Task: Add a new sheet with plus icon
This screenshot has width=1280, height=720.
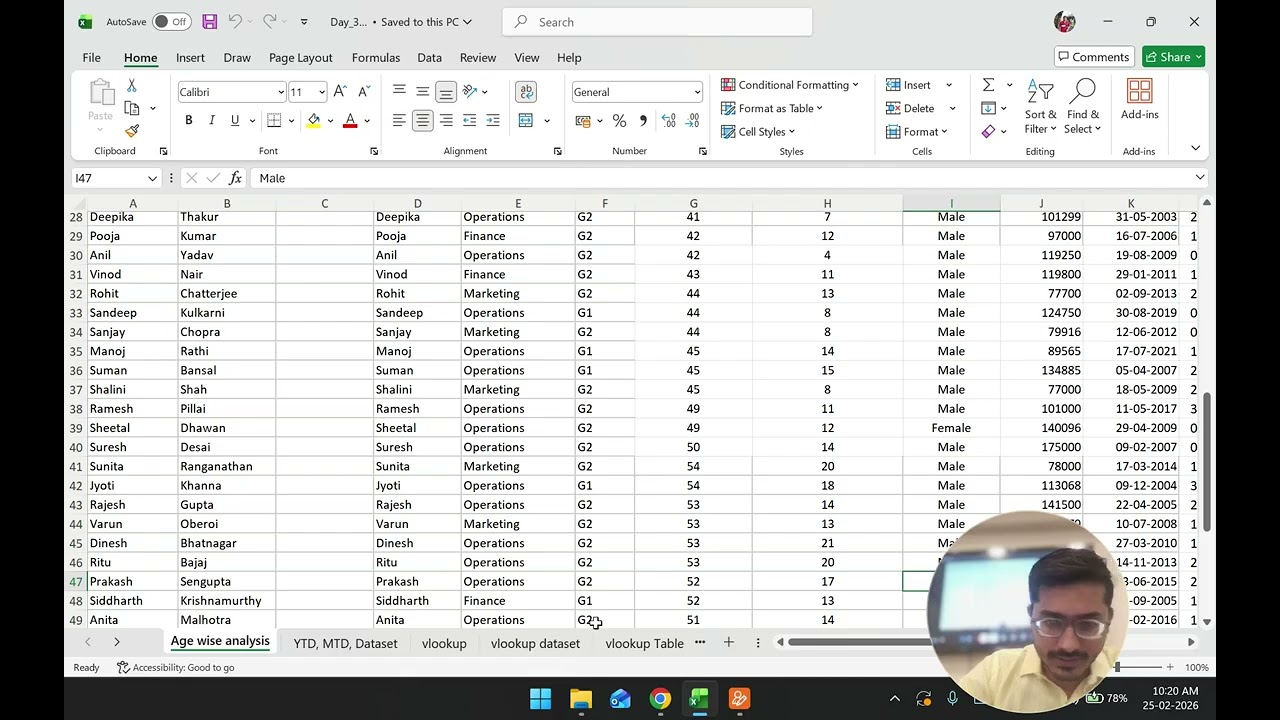Action: pos(728,642)
